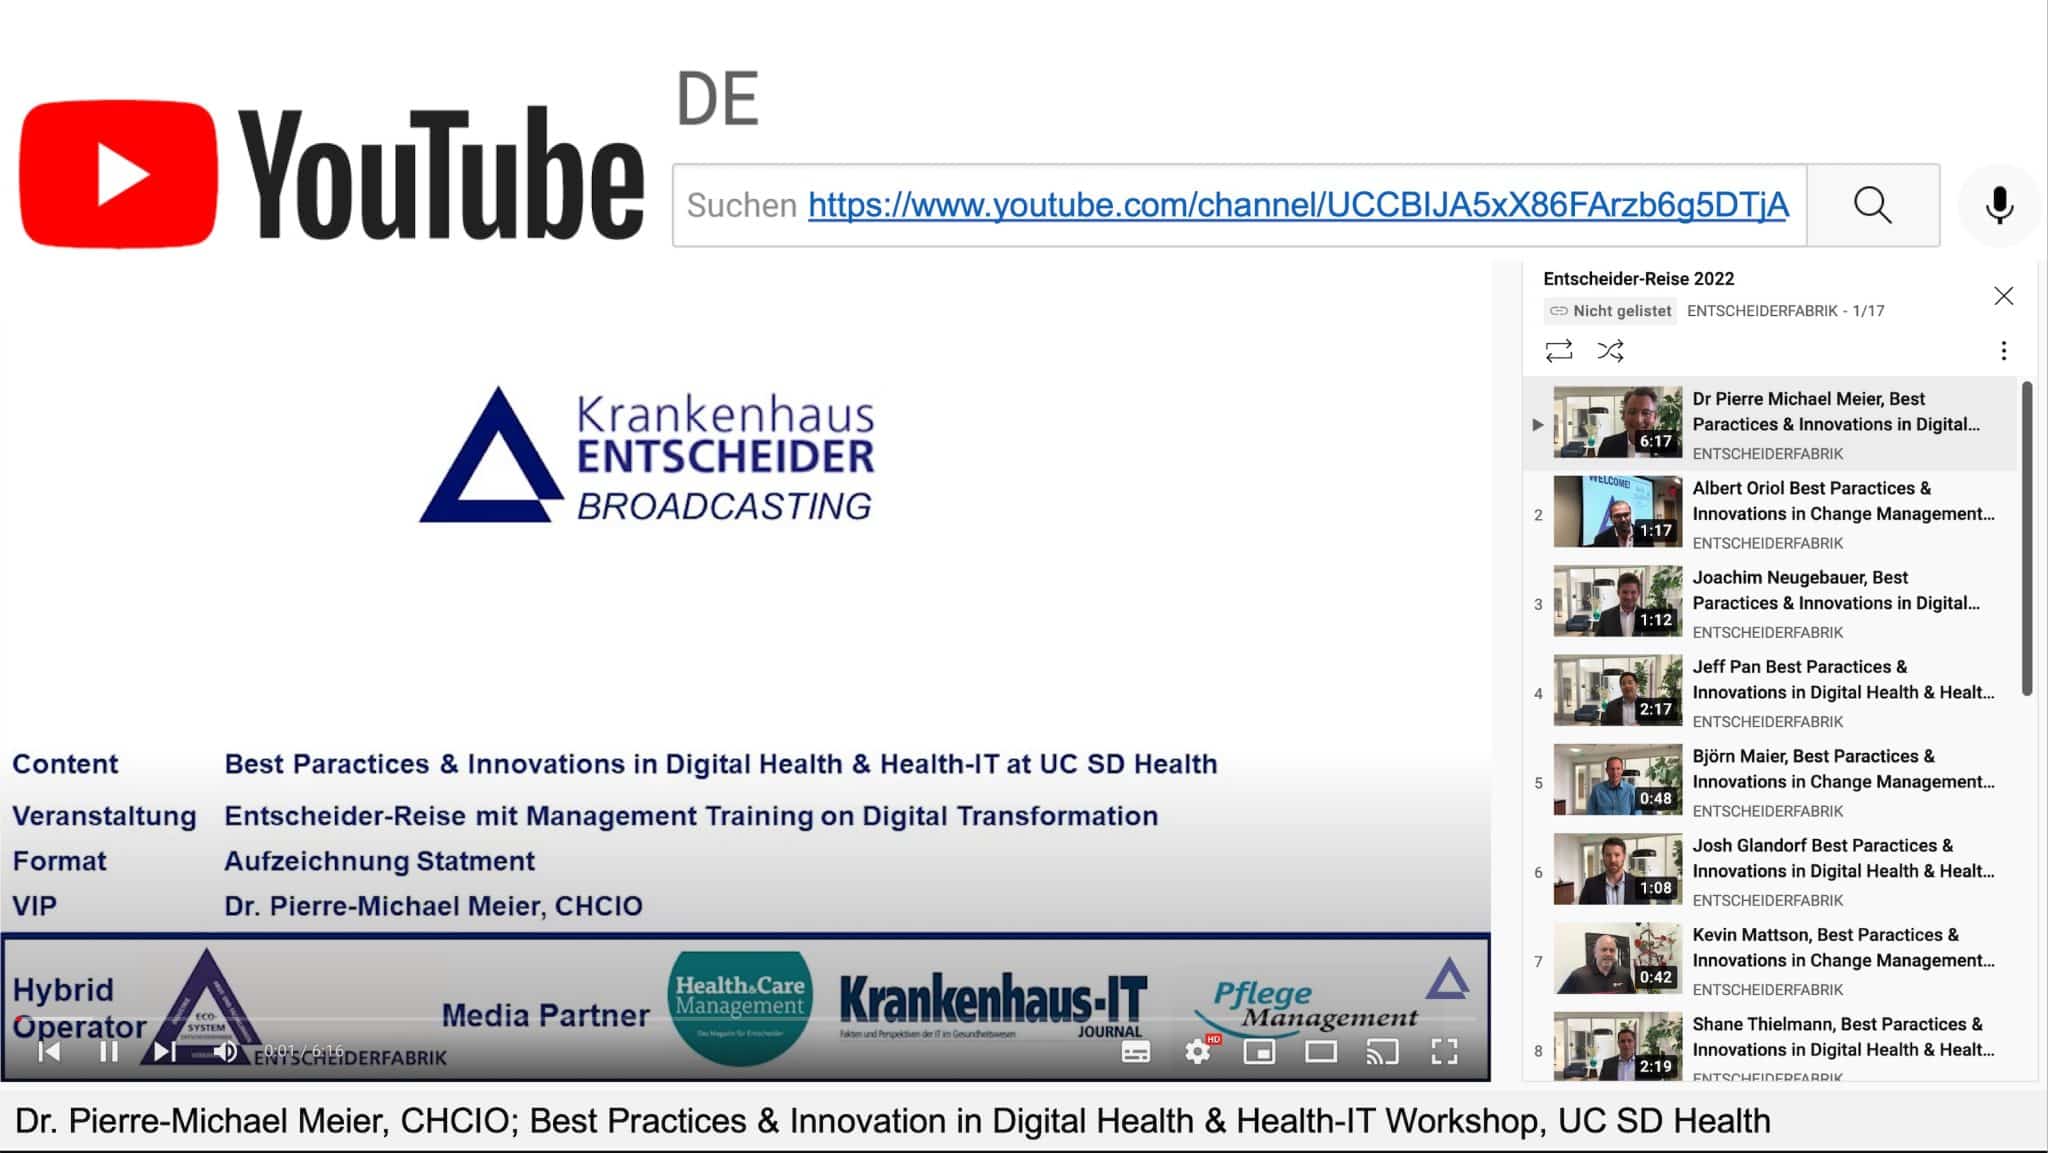Open Shane Thielmann video thumbnail
Screen dimensions: 2048x1153
click(x=1617, y=1046)
